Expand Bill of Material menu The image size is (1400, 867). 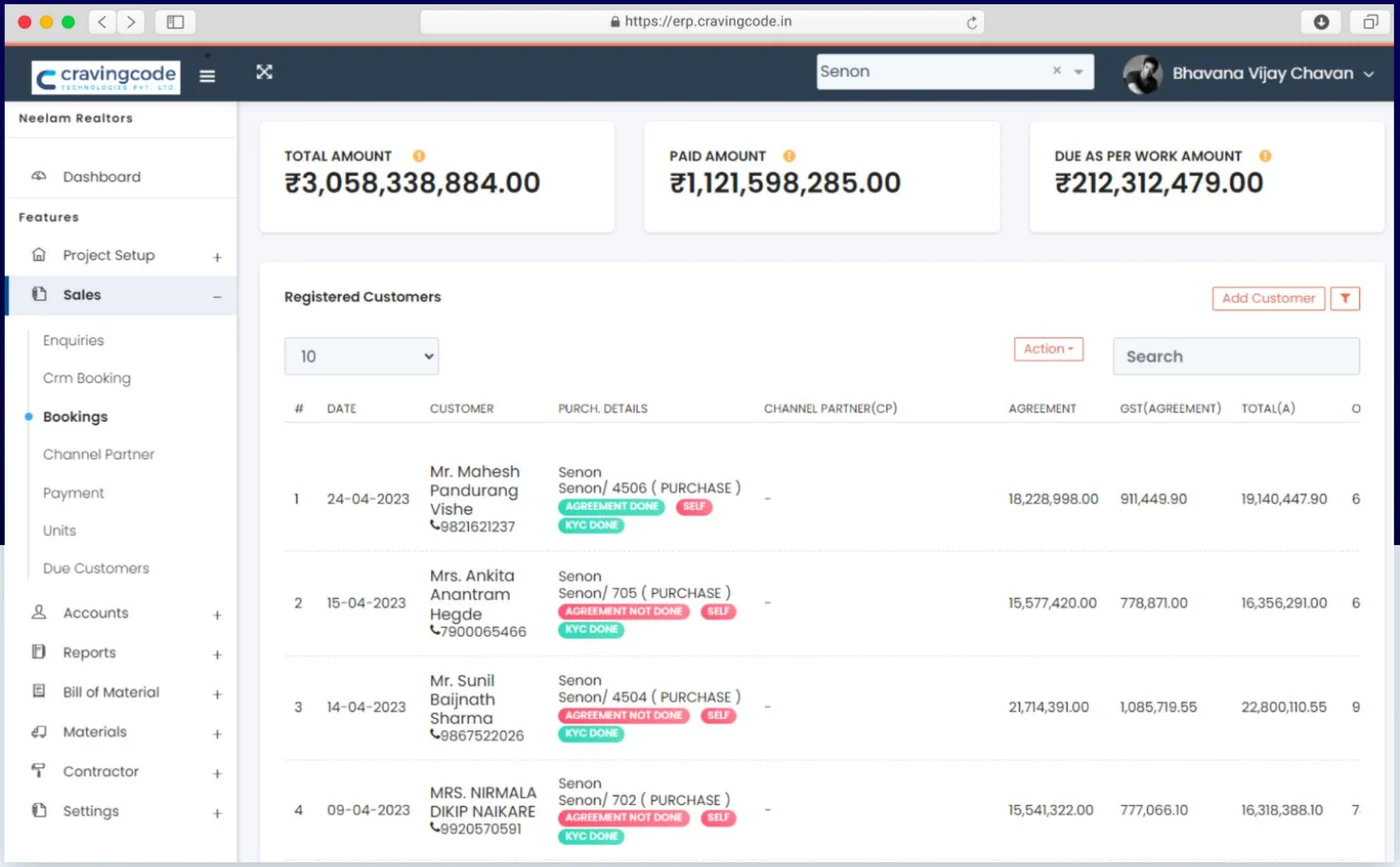[217, 694]
